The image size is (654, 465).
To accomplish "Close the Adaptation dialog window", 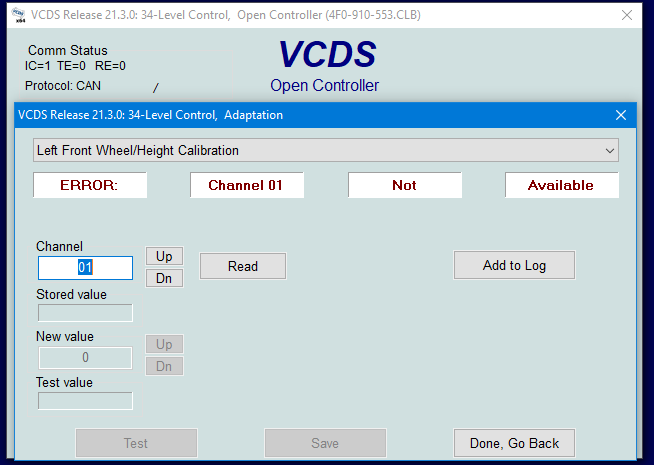I will pos(621,115).
